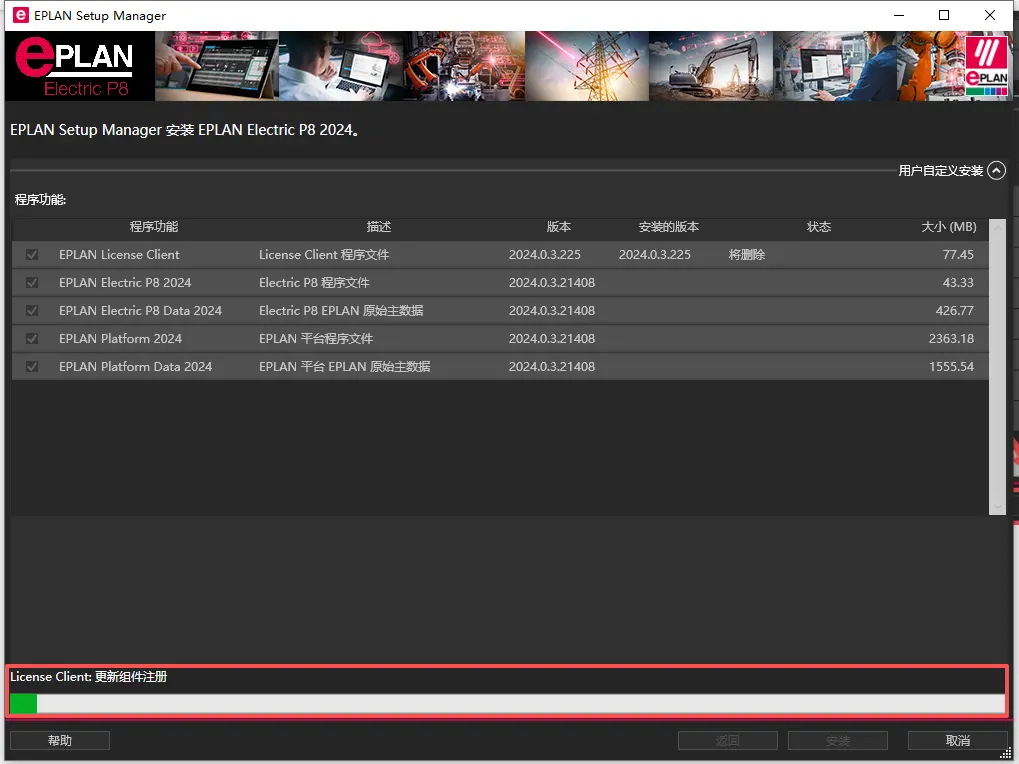1019x764 pixels.
Task: Toggle EPLAN Electric P8 2024 checkbox
Action: [32, 283]
